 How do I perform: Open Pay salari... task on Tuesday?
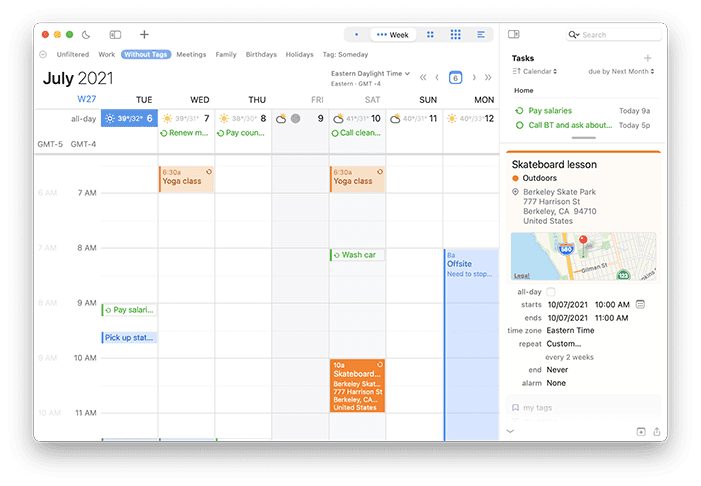129,310
